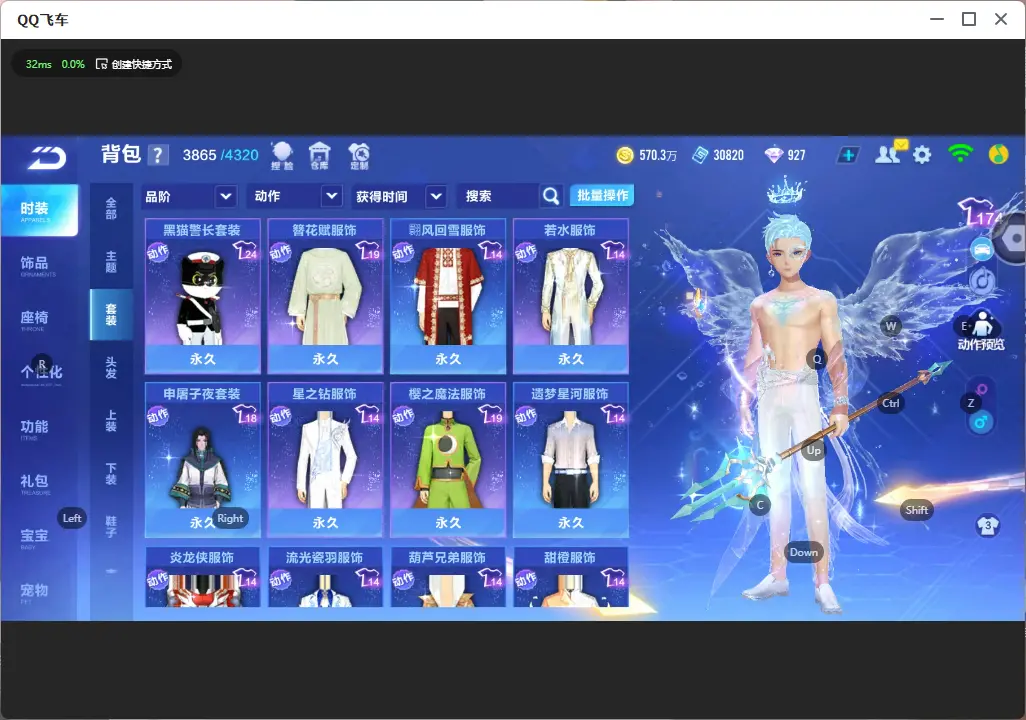Screen dimensions: 1026x720
Task: Click the gold coin currency icon
Action: tap(625, 155)
